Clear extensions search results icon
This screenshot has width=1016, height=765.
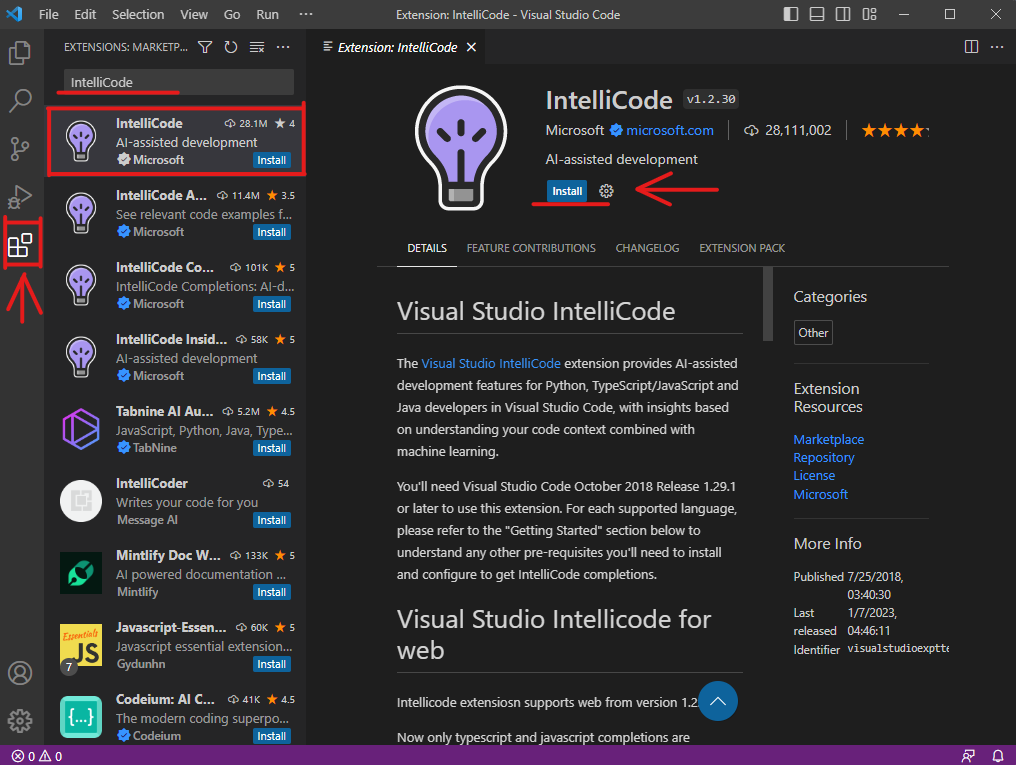[x=257, y=47]
